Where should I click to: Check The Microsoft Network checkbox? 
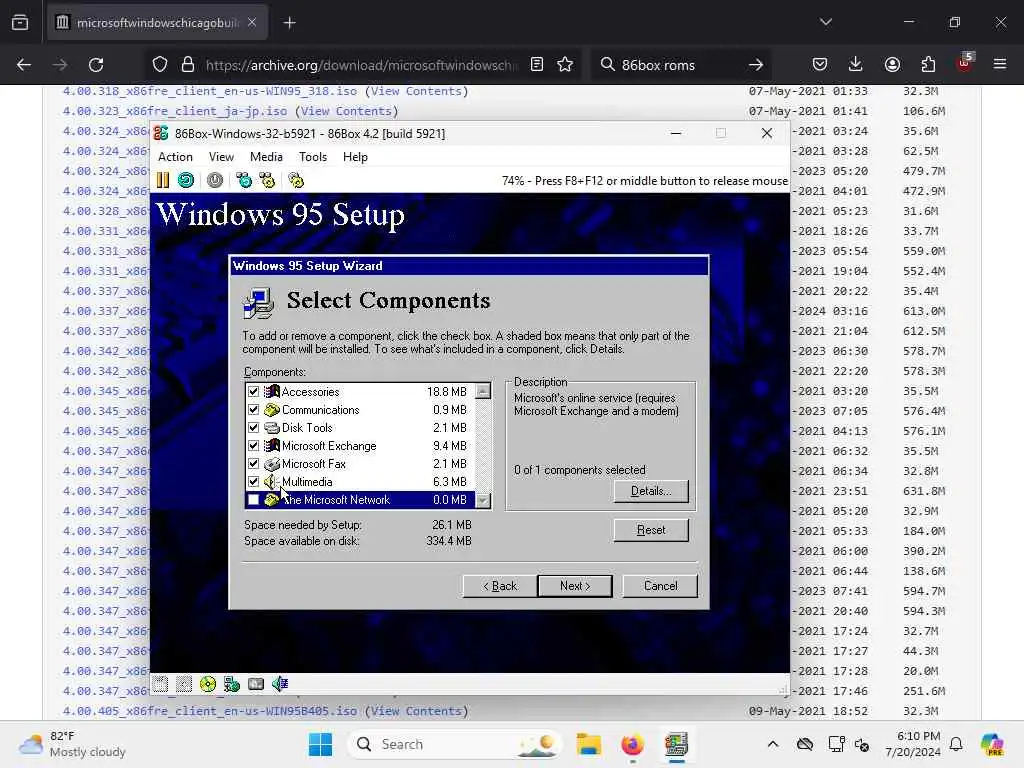(253, 500)
